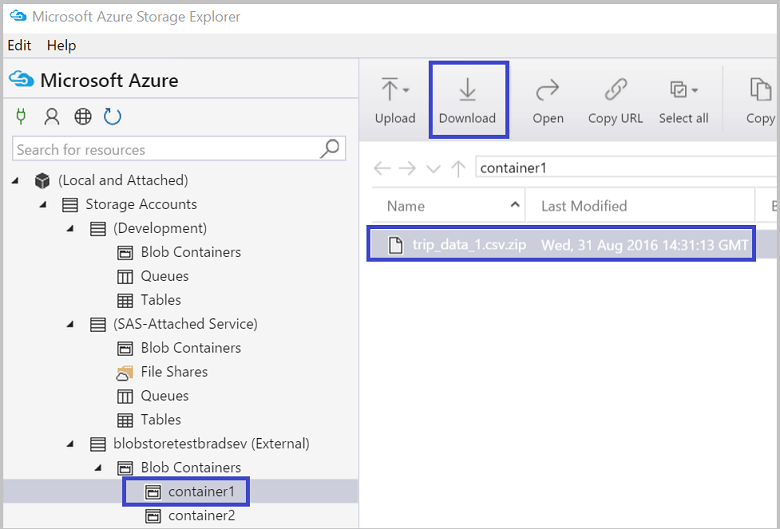This screenshot has height=529, width=780.
Task: Click the Copy URL link icon
Action: point(616,91)
